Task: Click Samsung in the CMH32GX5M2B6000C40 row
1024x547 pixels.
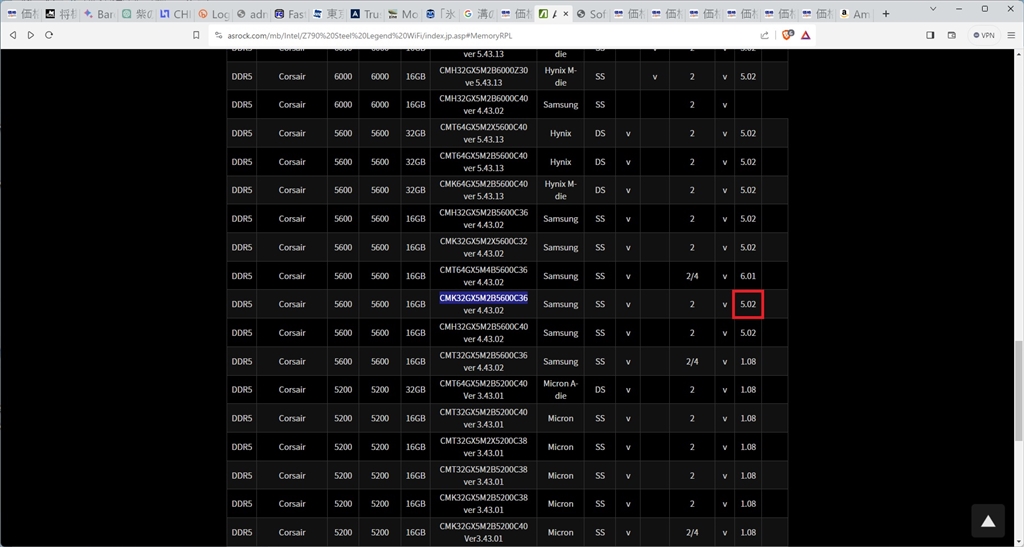Action: pyautogui.click(x=560, y=104)
